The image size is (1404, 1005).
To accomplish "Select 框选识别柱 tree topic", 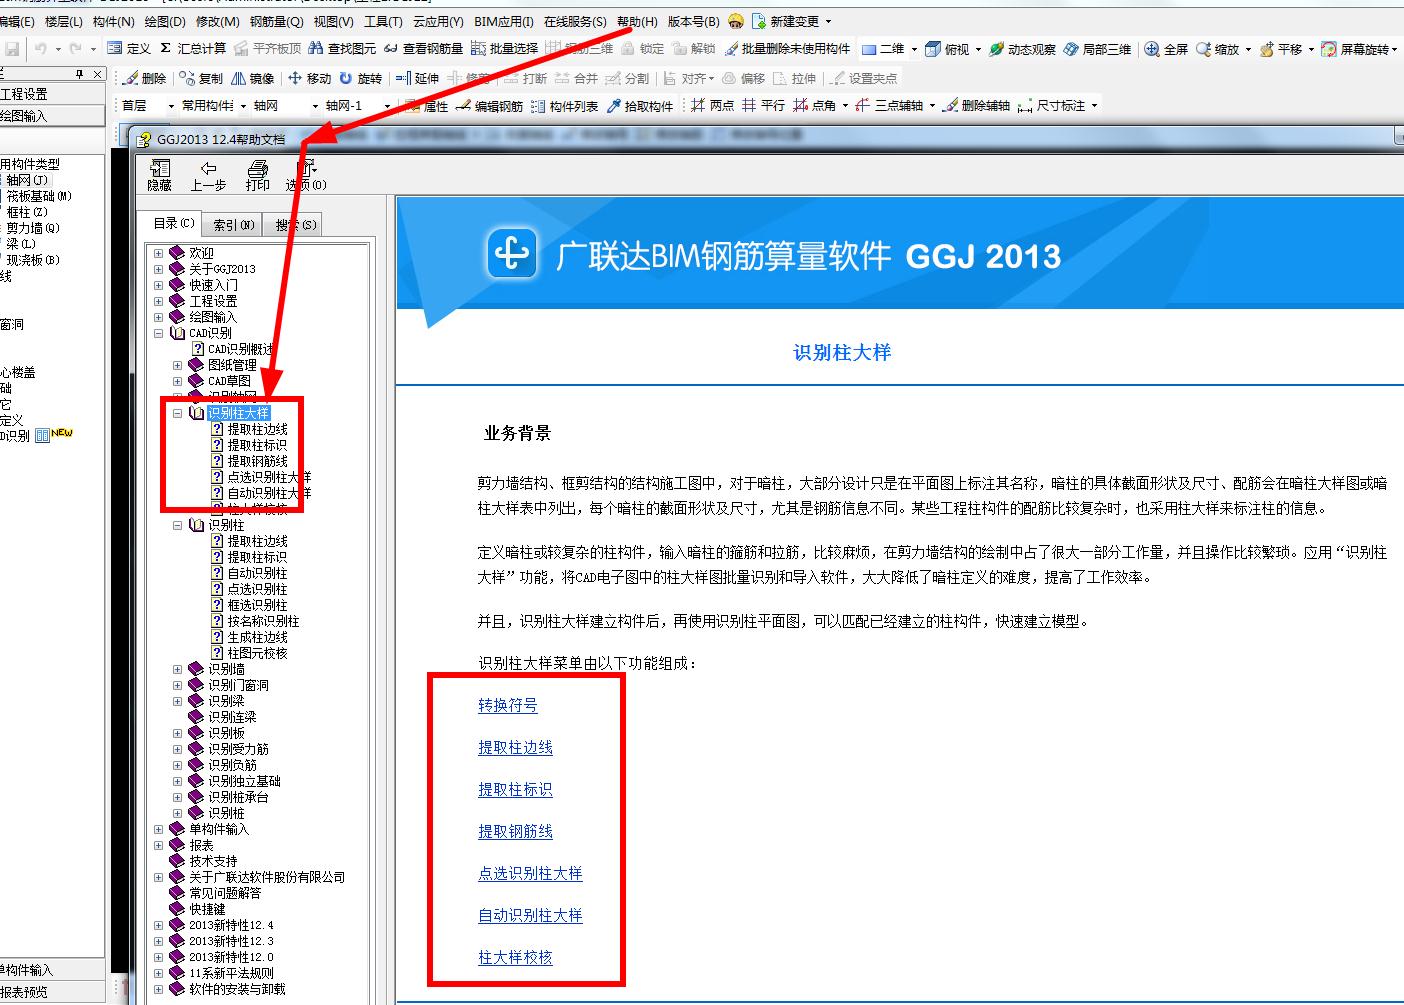I will [257, 605].
